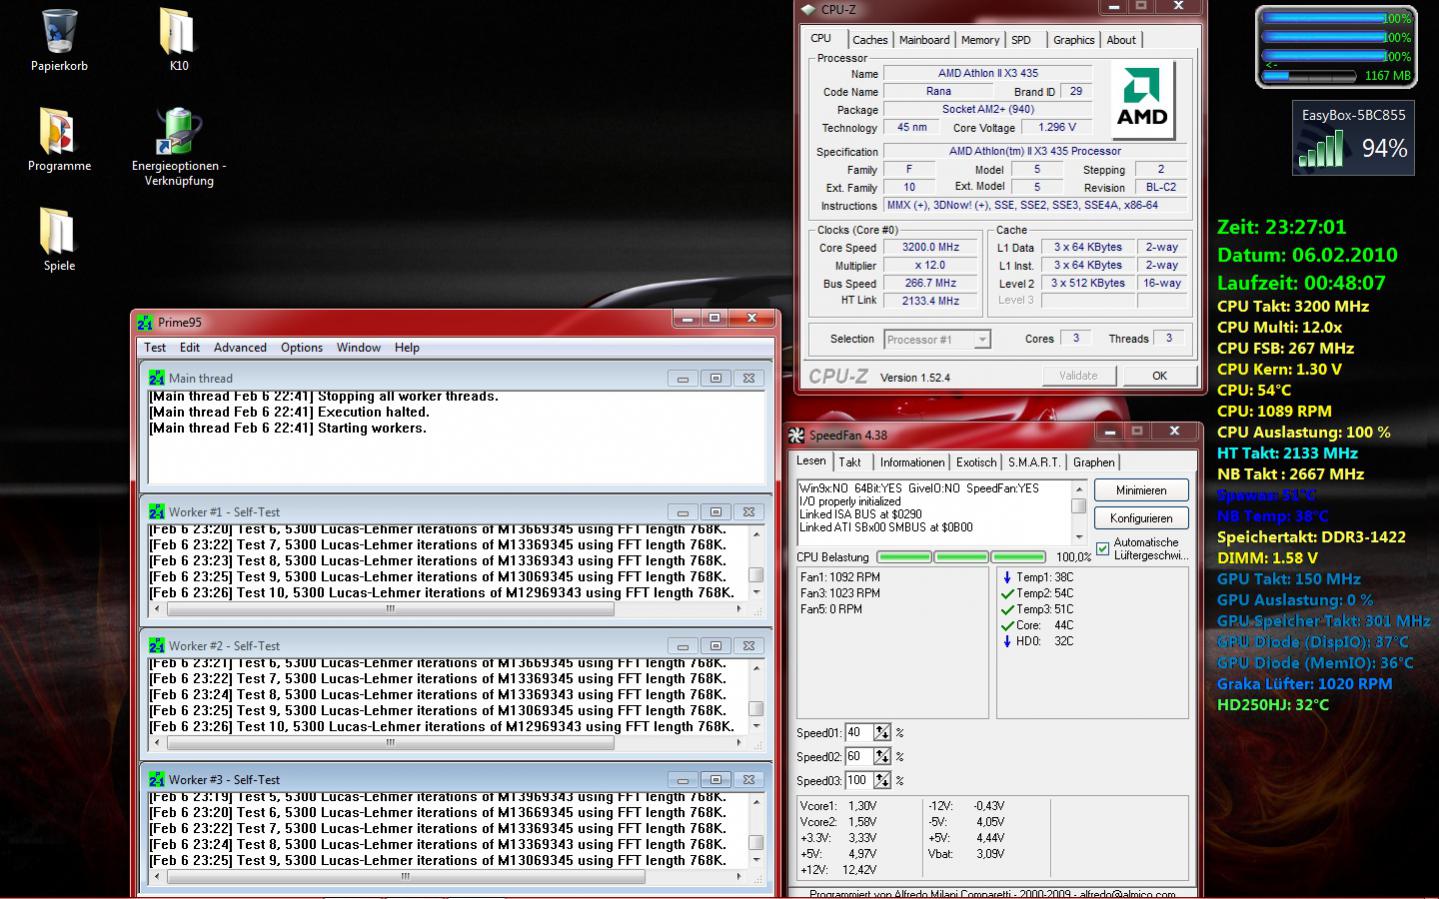Open the Help menu in Prime95
This screenshot has width=1439, height=899.
[407, 348]
